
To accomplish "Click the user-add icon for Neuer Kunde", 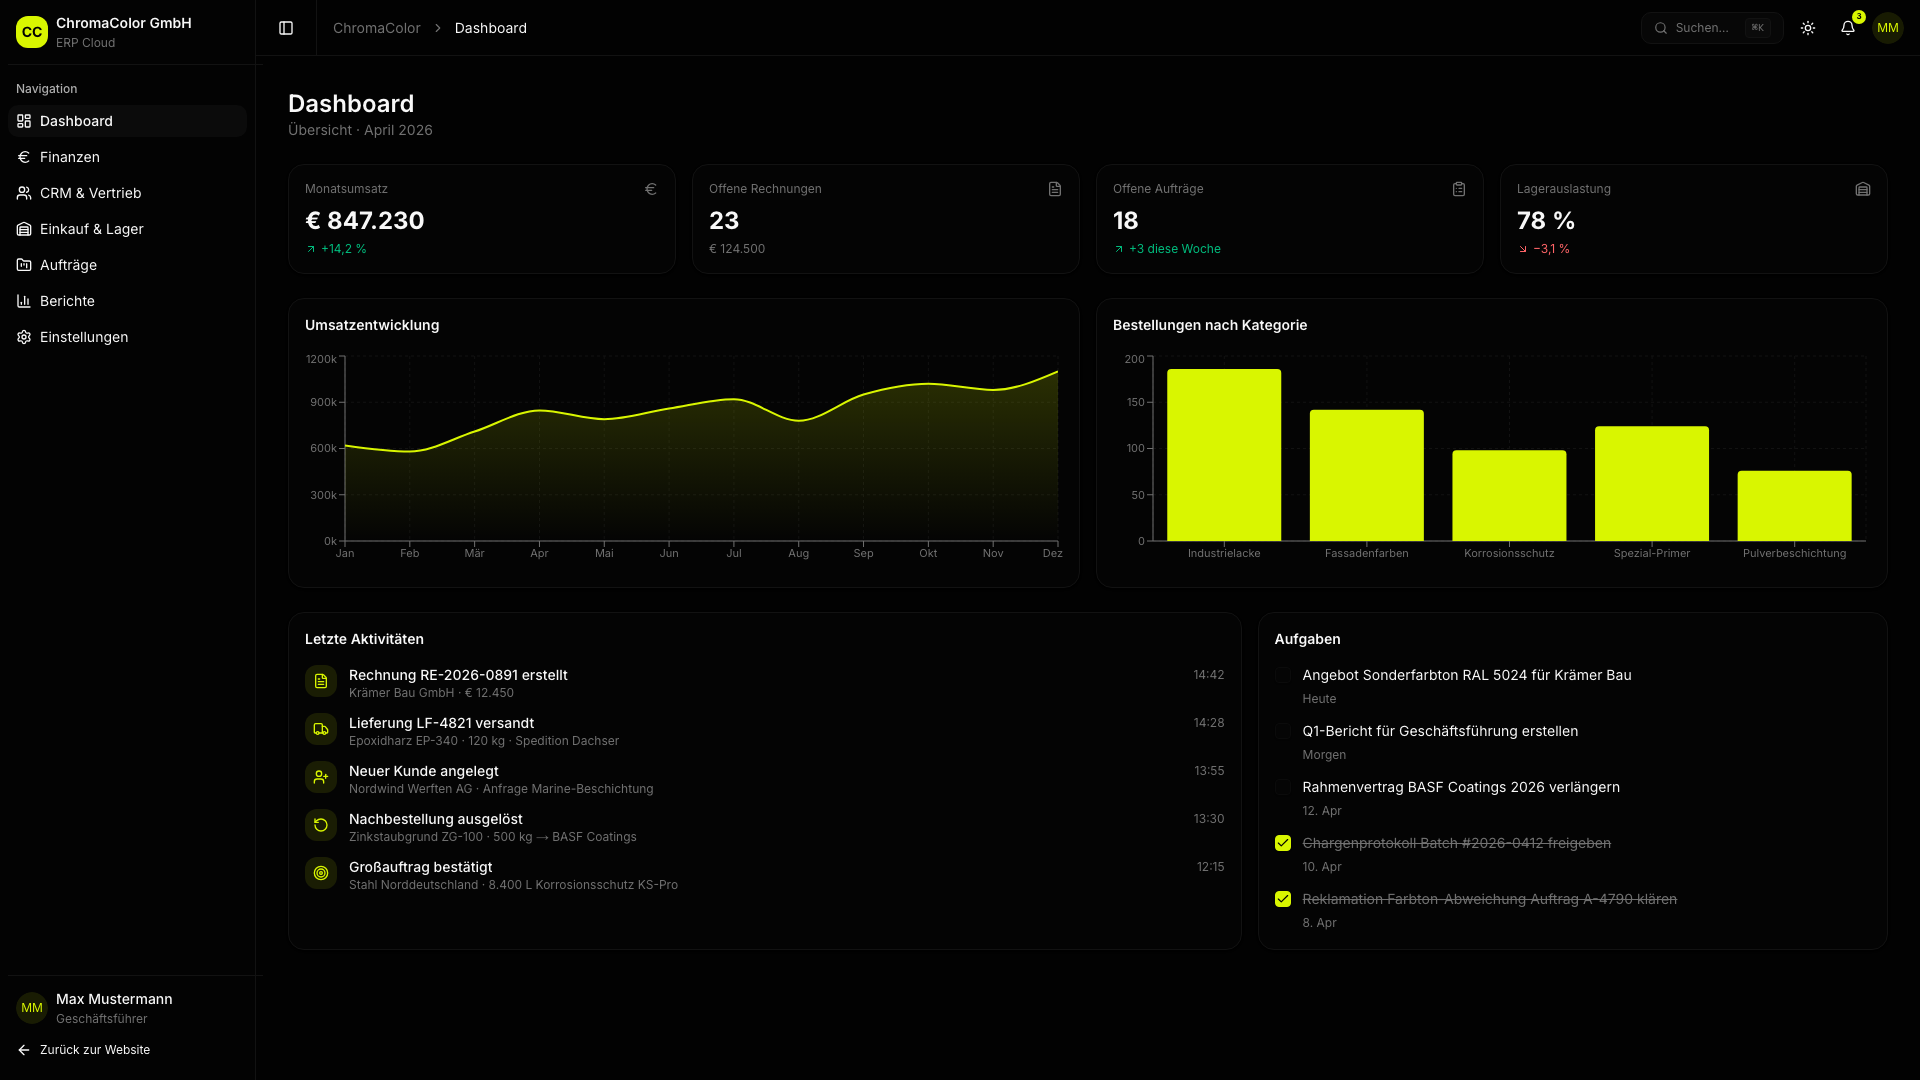I will tap(320, 777).
